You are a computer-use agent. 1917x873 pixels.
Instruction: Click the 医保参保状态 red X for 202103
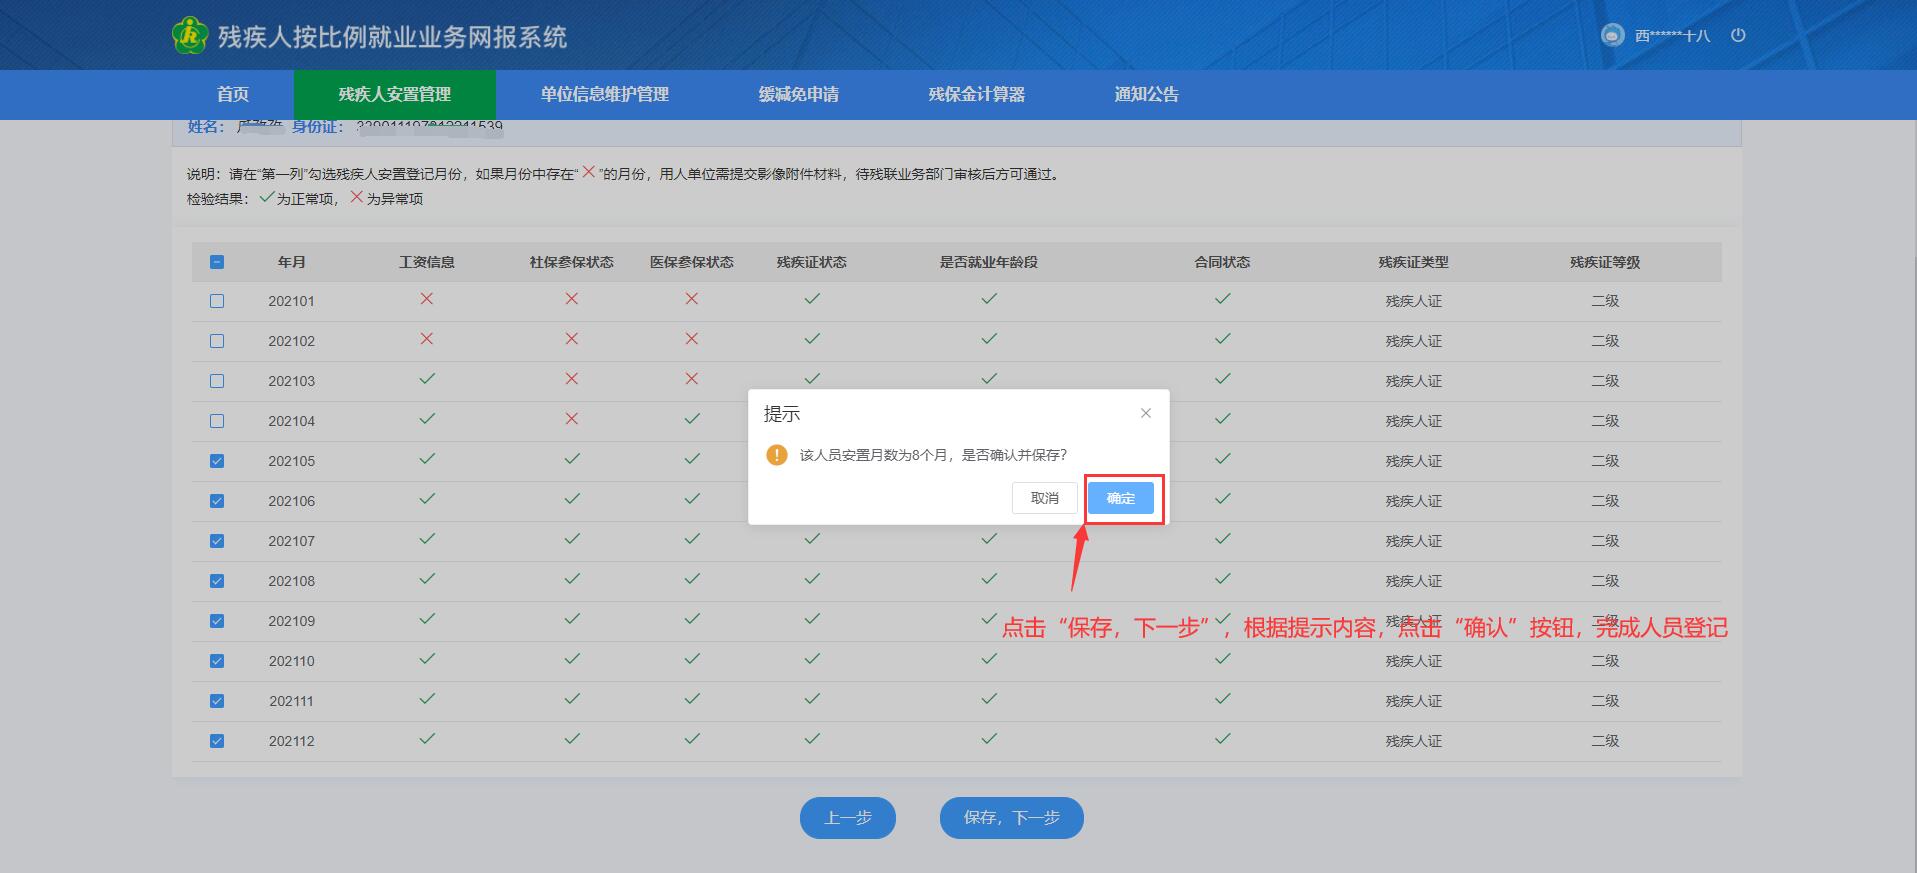(692, 379)
